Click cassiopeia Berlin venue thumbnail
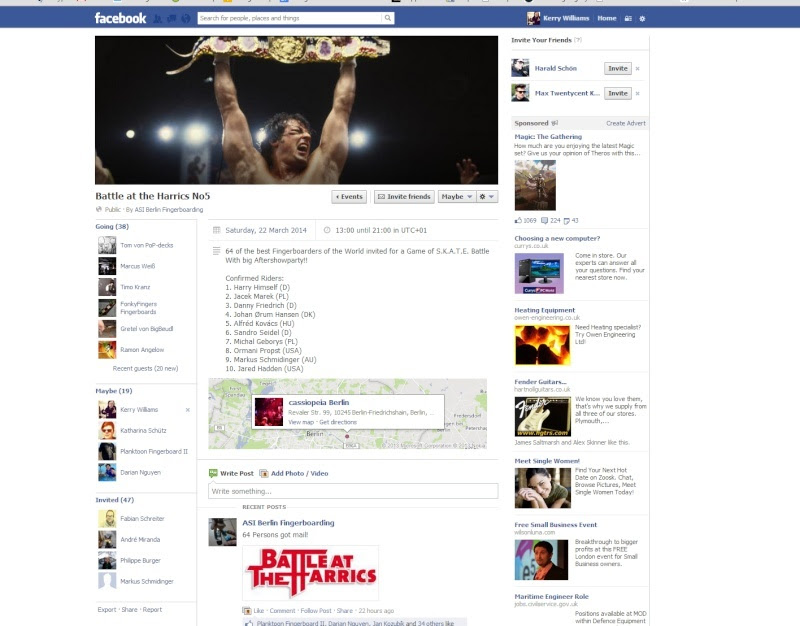The width and height of the screenshot is (800, 626). pos(268,412)
